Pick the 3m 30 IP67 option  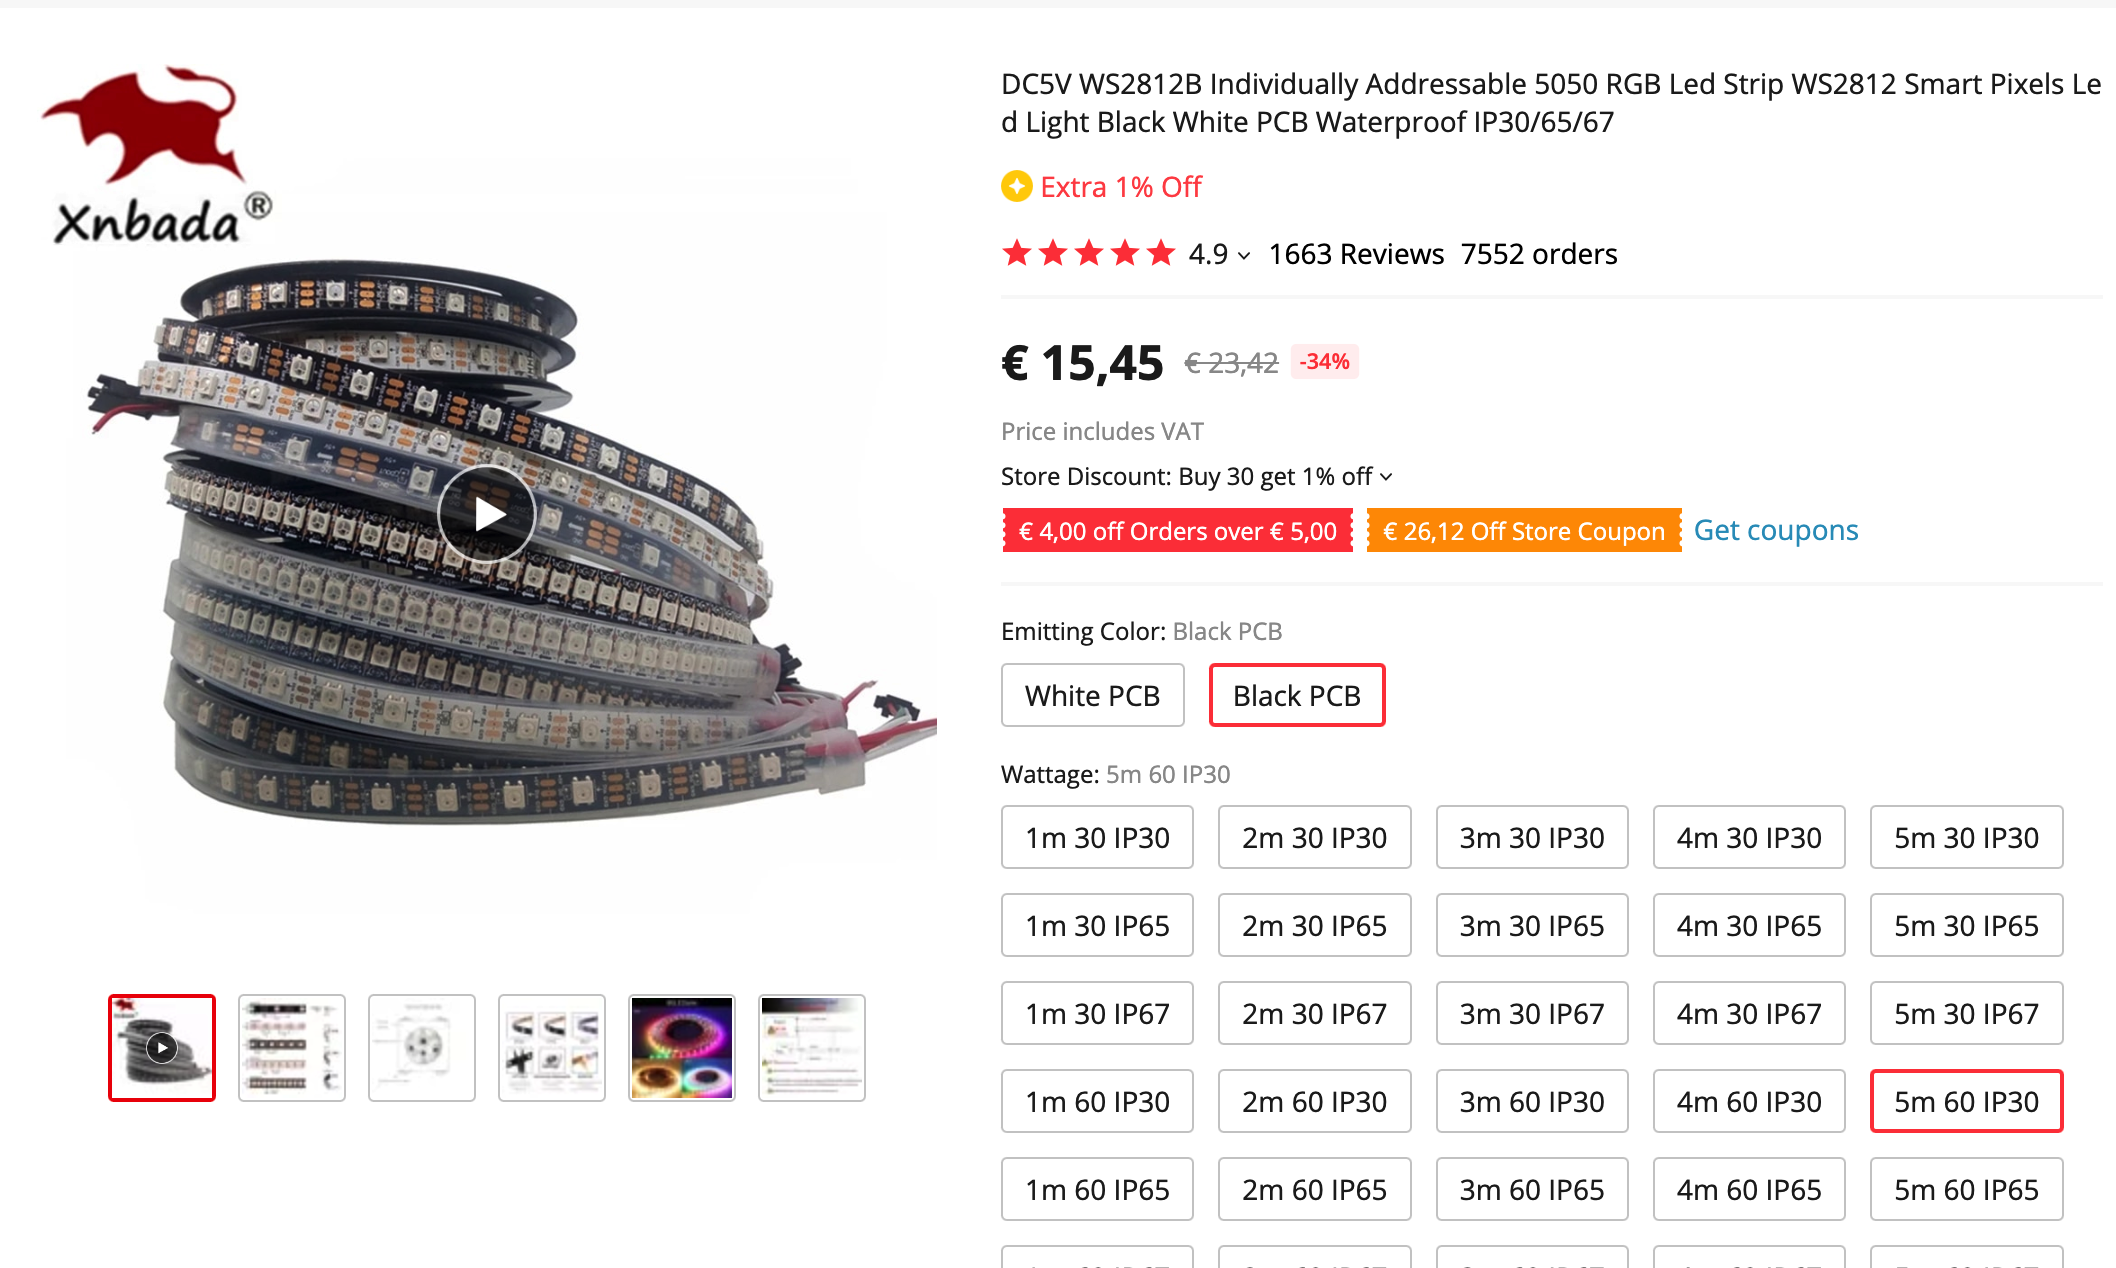(x=1531, y=1014)
